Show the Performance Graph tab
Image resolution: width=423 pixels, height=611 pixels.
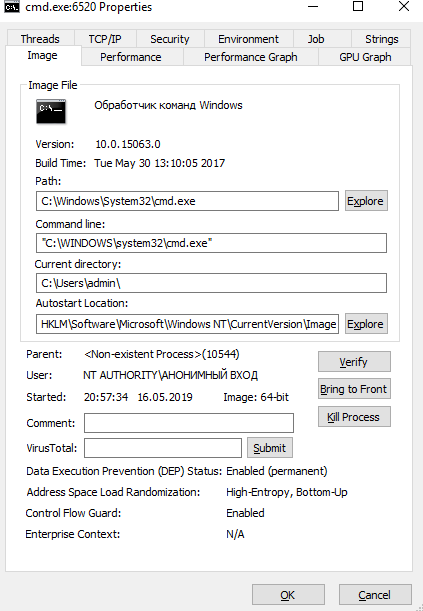point(250,57)
